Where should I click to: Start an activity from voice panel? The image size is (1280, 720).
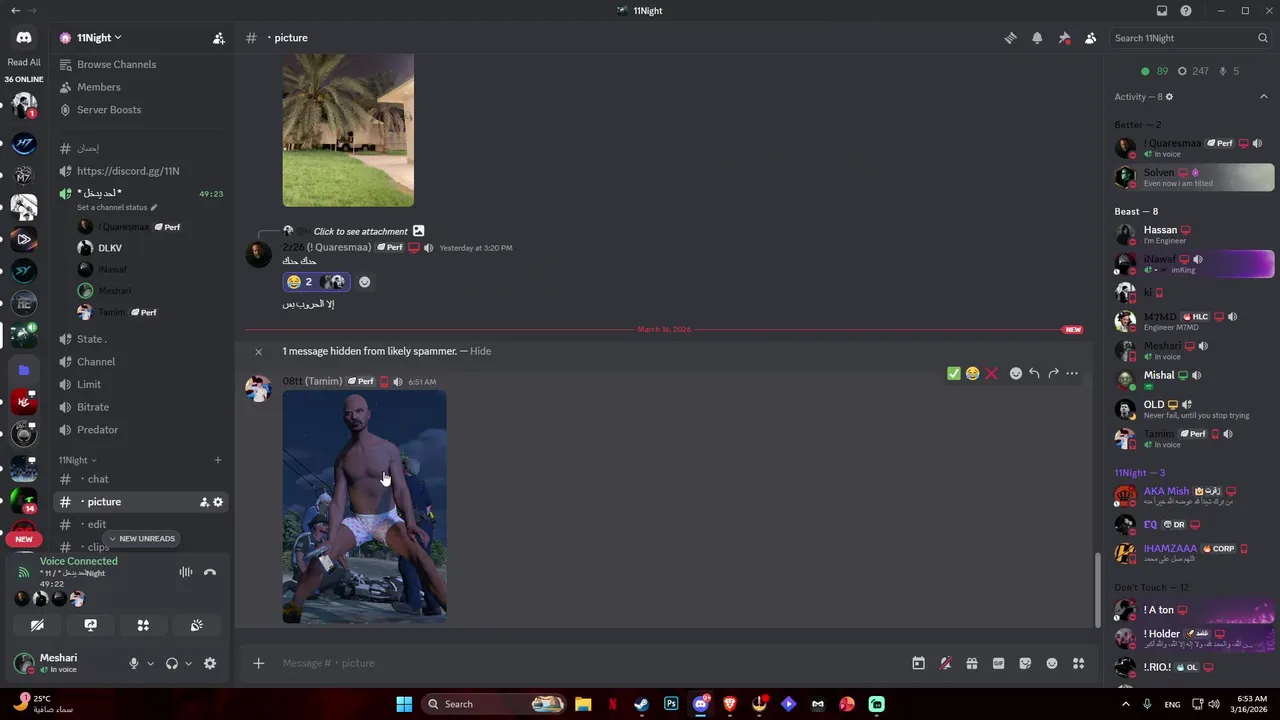(x=143, y=625)
